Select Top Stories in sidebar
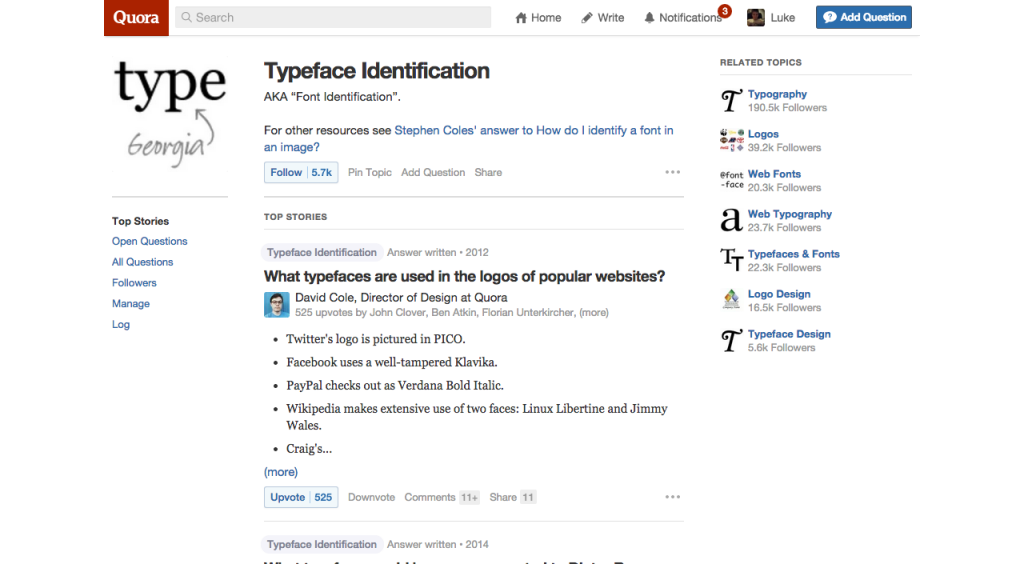The image size is (1024, 564). pos(140,221)
